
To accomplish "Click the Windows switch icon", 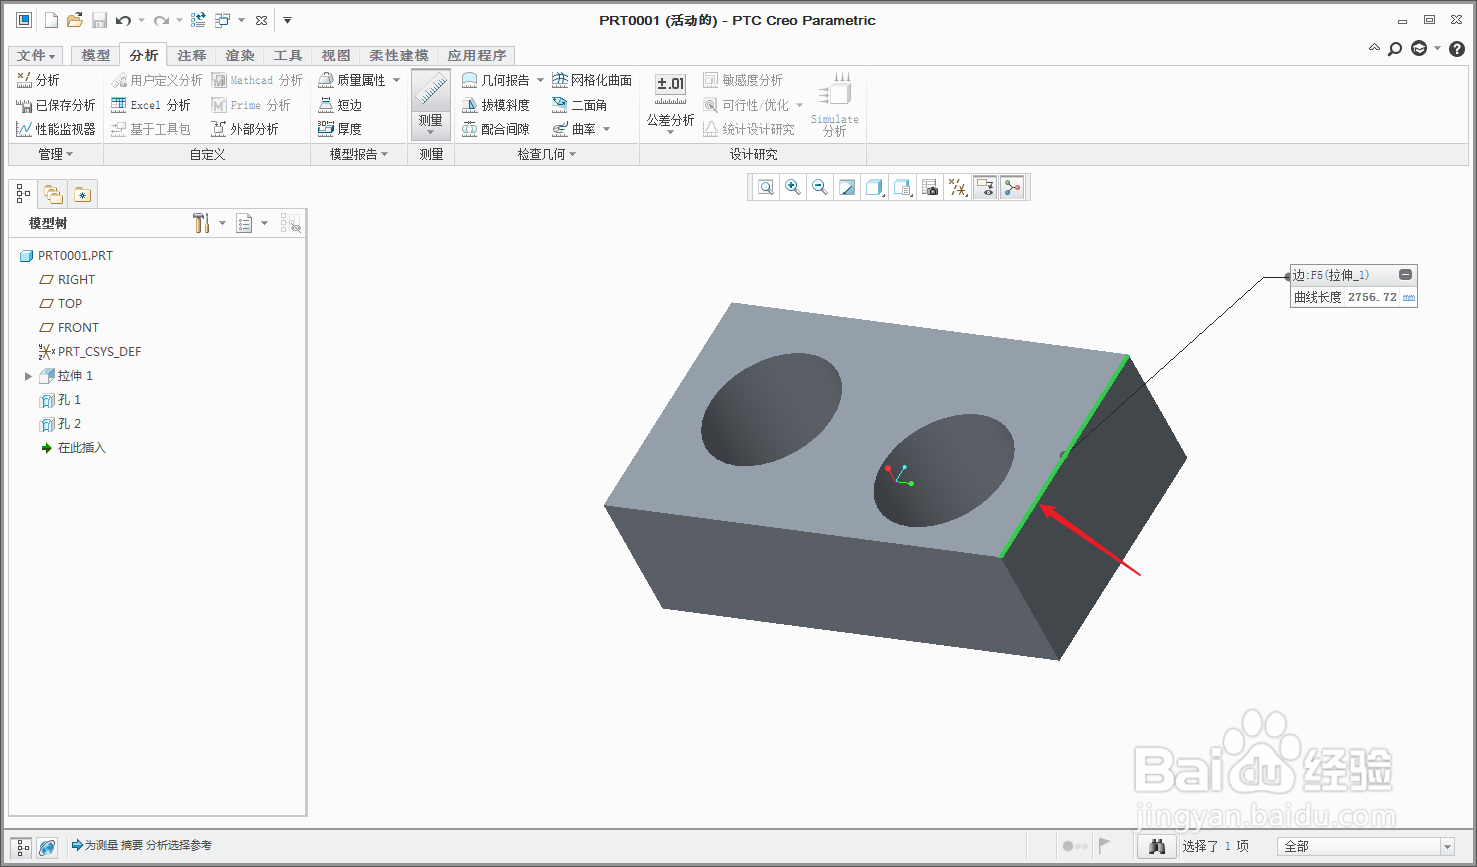I will tap(222, 20).
